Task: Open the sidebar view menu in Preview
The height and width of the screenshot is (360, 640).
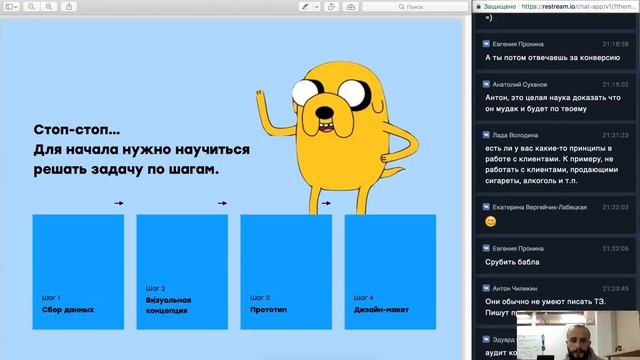Action: 11,7
